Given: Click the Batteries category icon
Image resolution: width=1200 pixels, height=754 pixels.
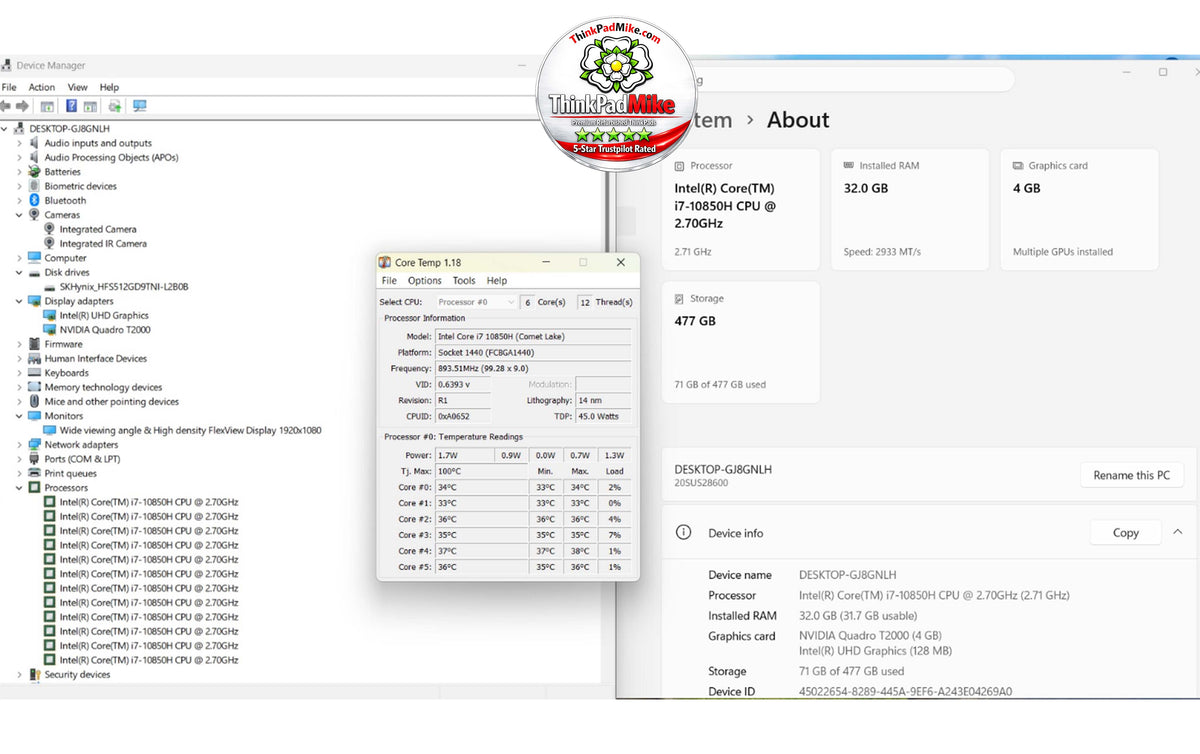Looking at the screenshot, I should pos(35,172).
